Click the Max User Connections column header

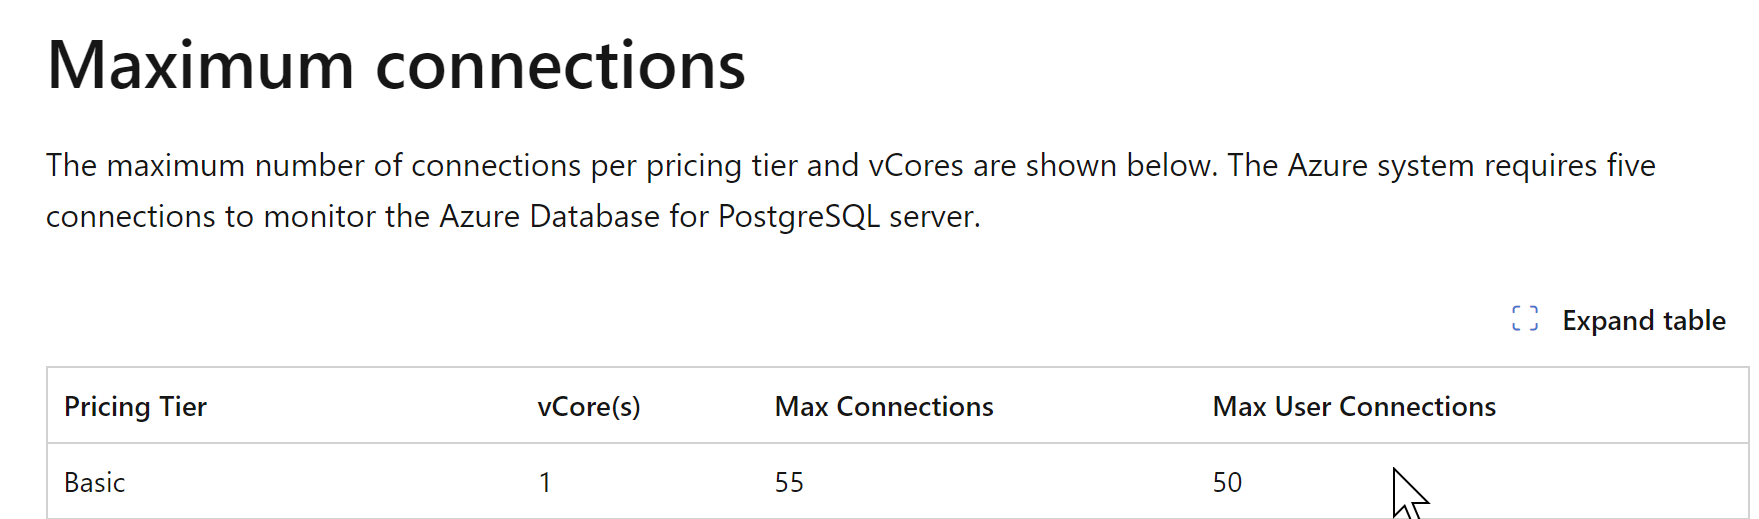click(1354, 406)
